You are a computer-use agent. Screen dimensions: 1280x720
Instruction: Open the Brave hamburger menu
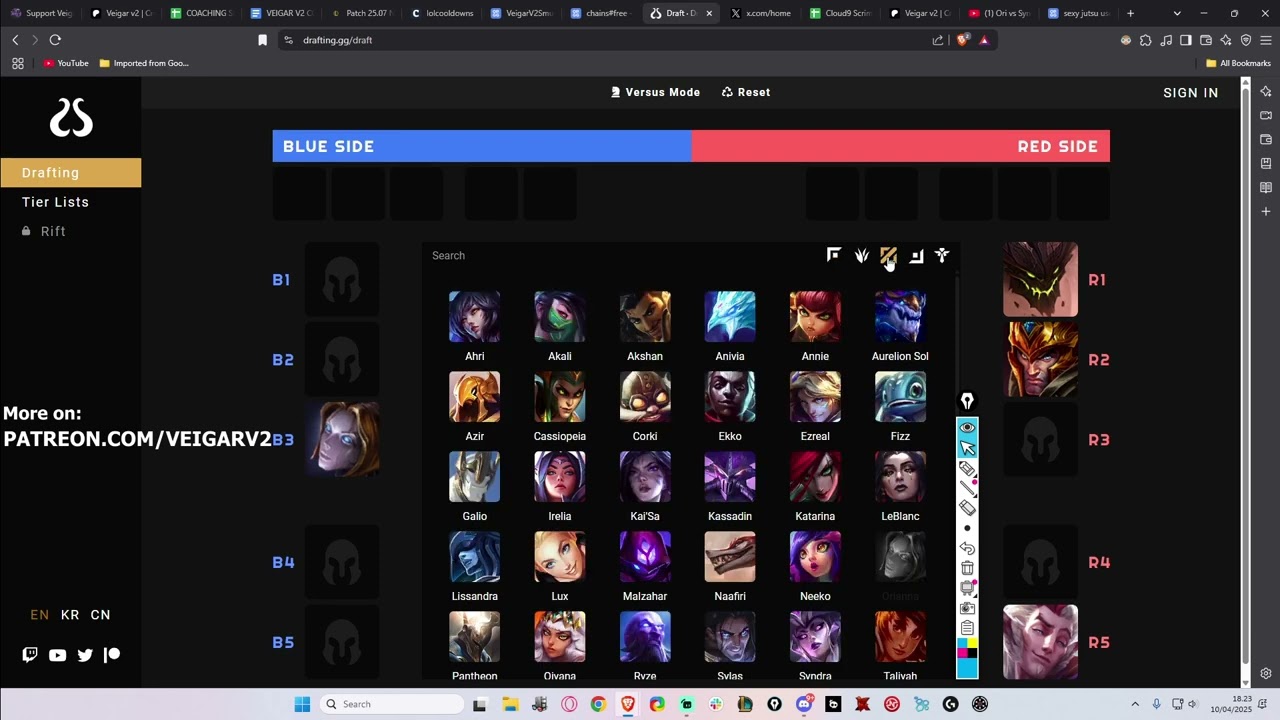tap(1266, 40)
